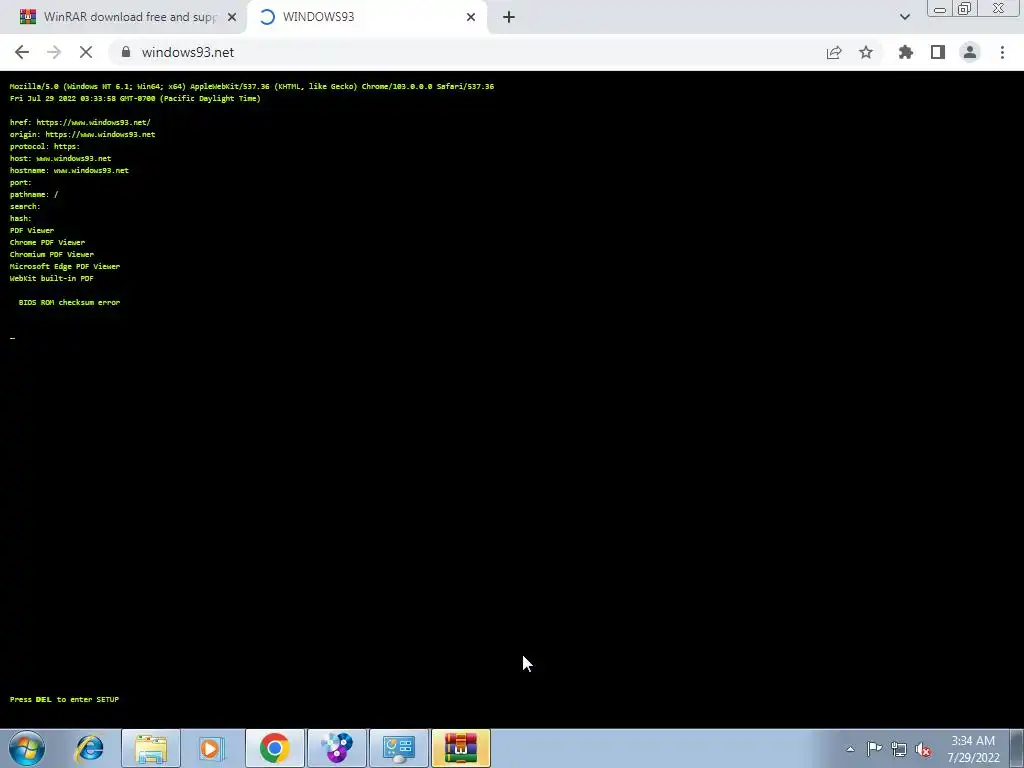Open Windows Media Player from taskbar
The width and height of the screenshot is (1024, 768).
coord(212,748)
